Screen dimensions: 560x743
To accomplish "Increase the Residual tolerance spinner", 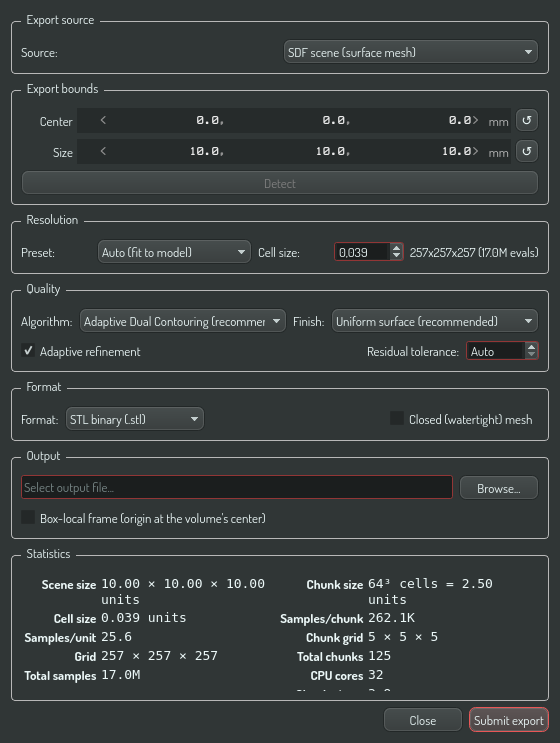I will point(532,347).
